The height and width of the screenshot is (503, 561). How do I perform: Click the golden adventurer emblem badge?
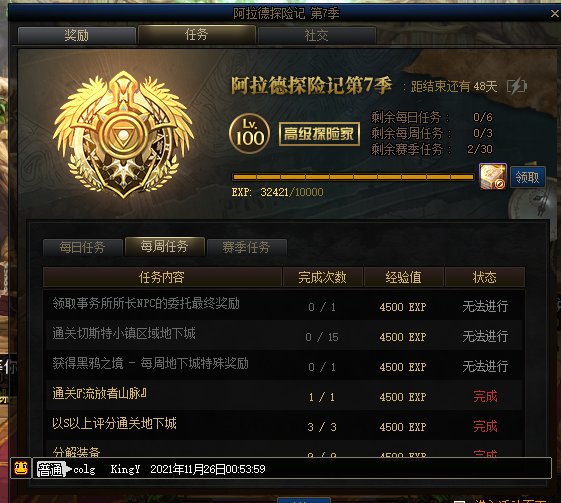click(x=123, y=135)
